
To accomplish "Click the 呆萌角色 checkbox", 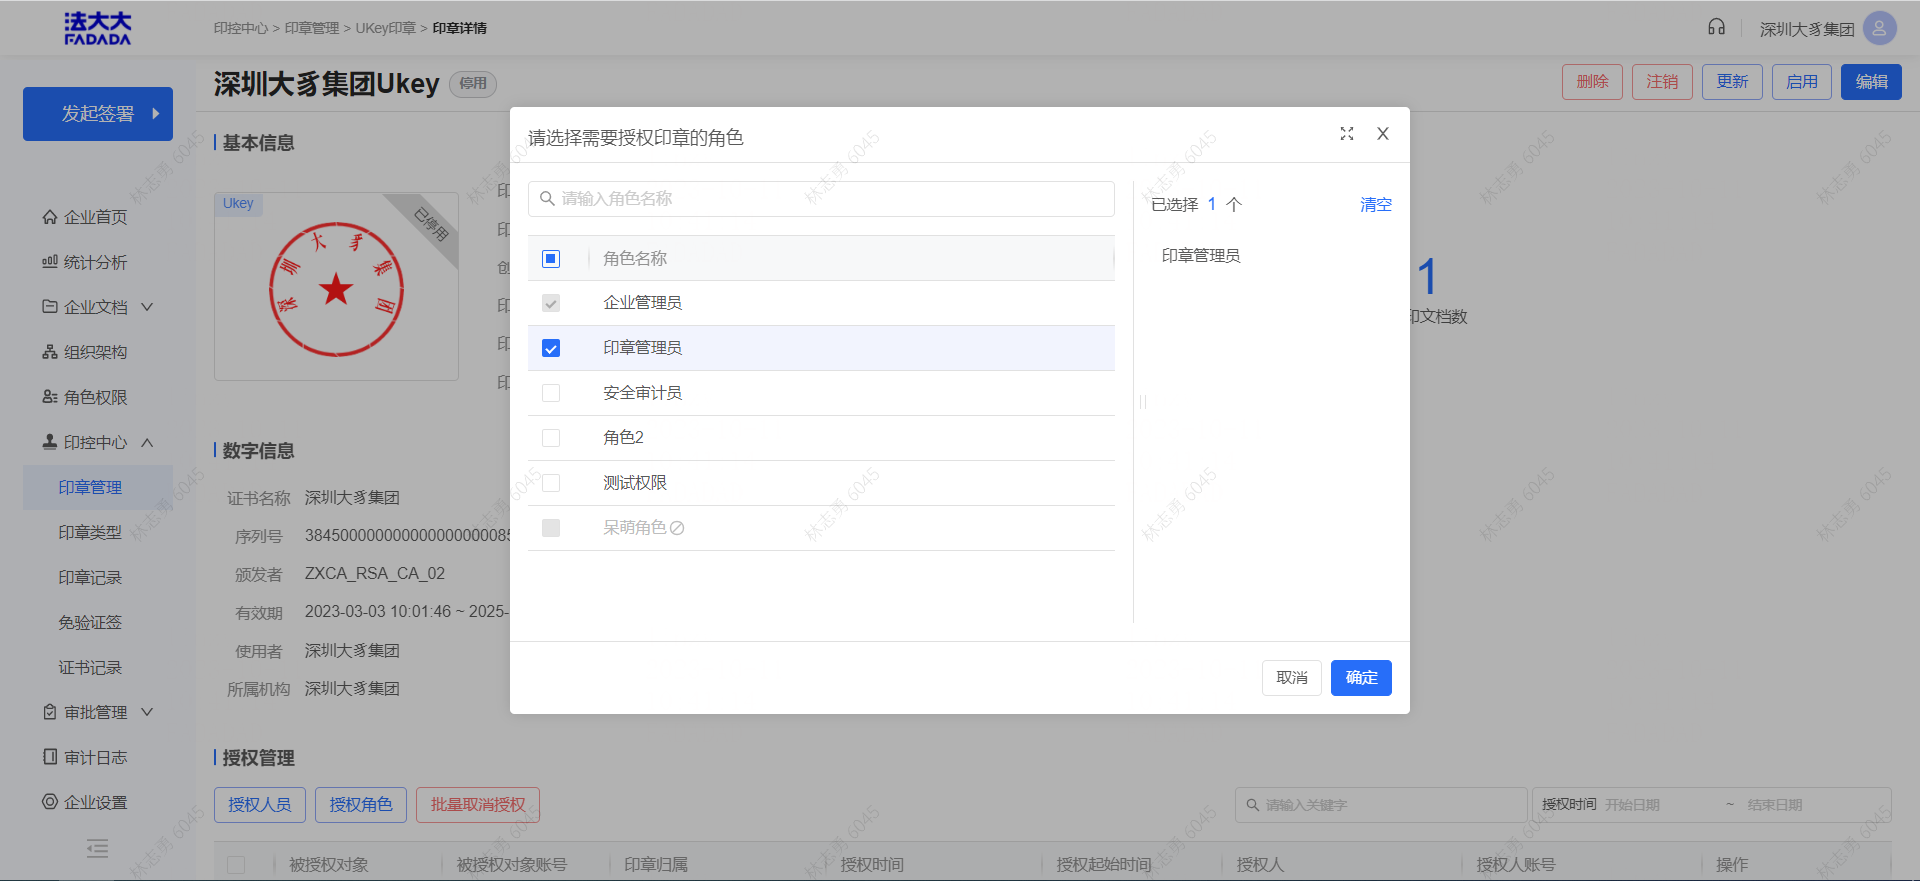I will point(551,528).
